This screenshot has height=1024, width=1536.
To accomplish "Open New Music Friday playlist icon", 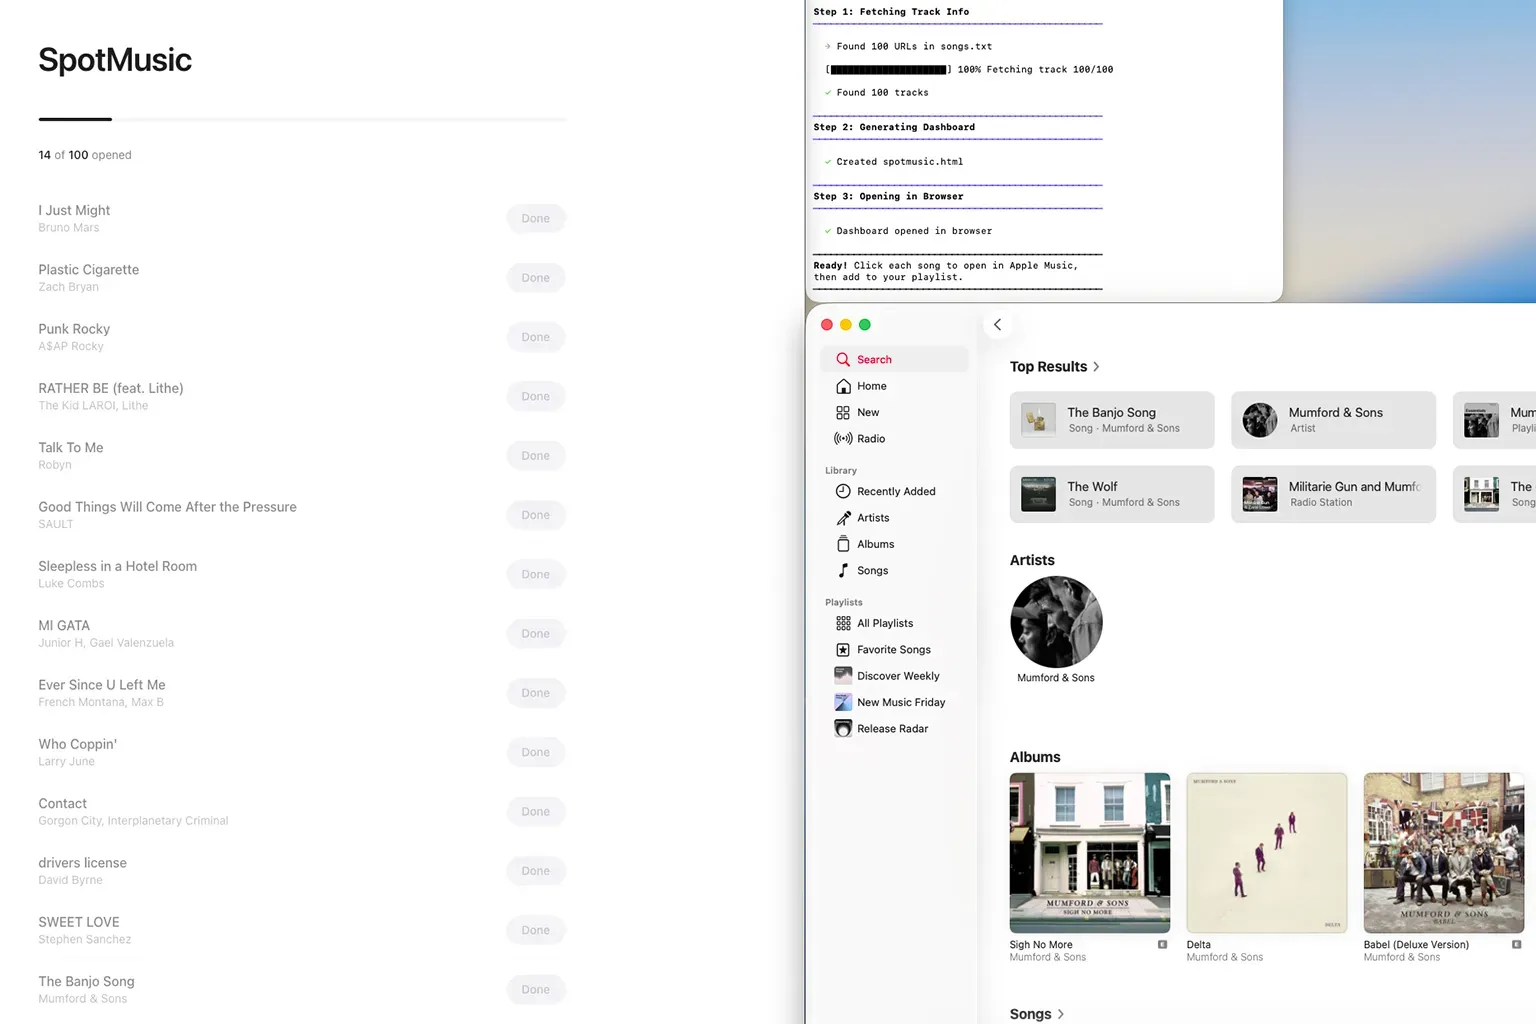I will (x=843, y=702).
